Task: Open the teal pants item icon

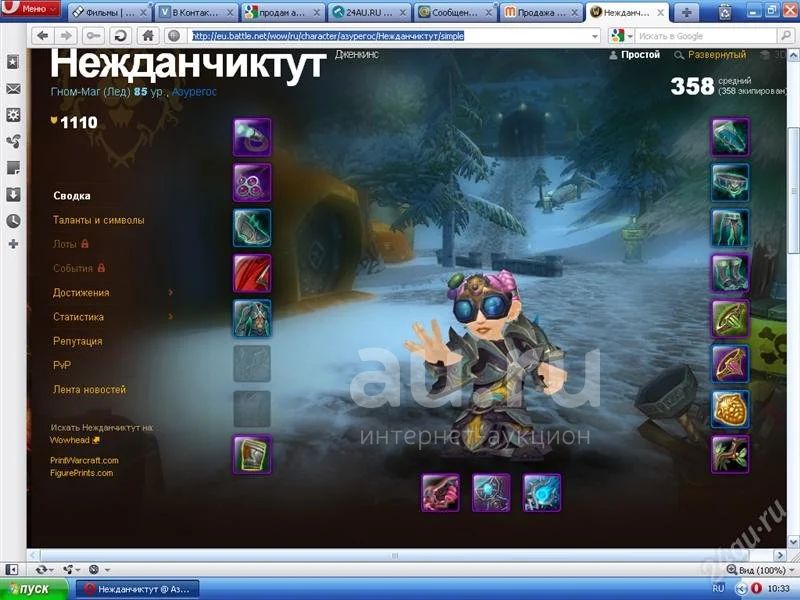Action: click(x=730, y=228)
